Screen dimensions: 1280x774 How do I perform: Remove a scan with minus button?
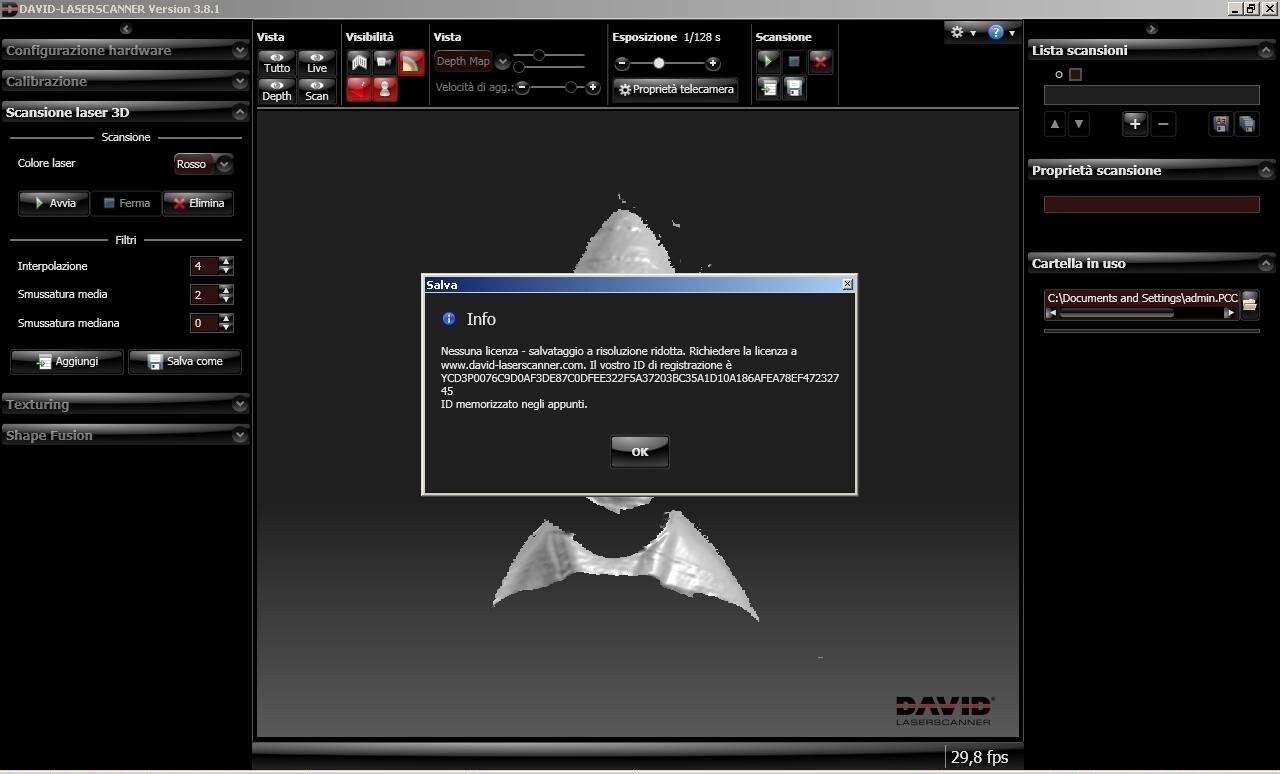pos(1162,124)
